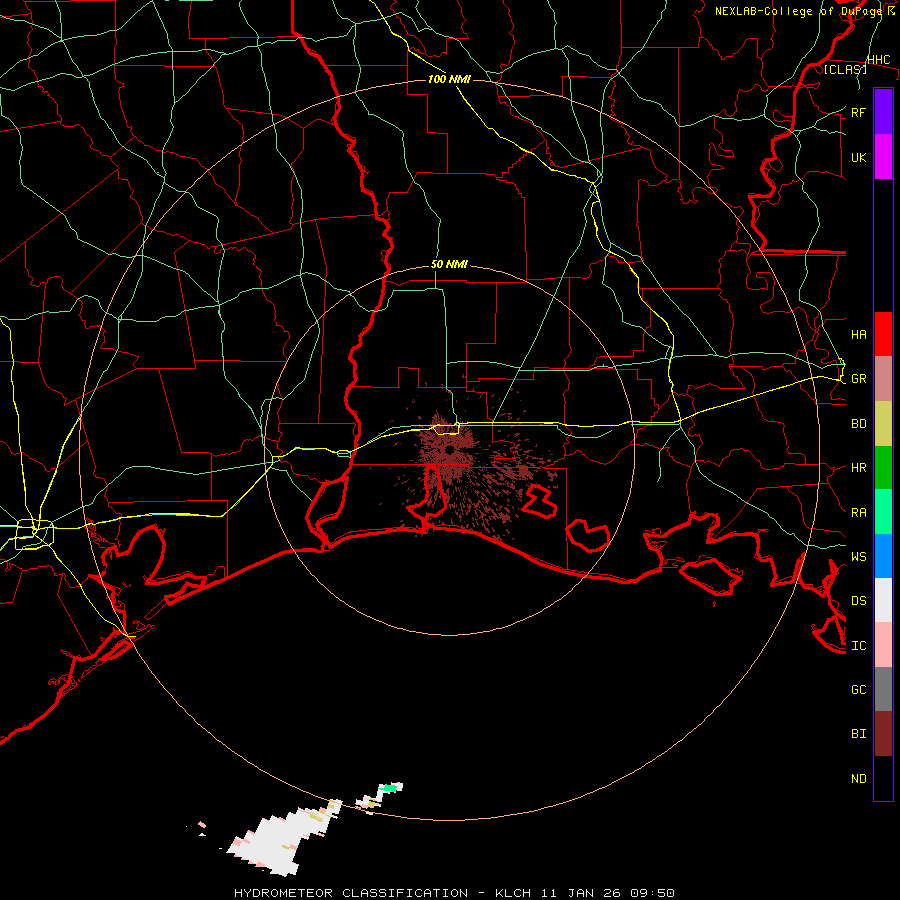Click the RA light green legend swatch
The image size is (900, 900).
tap(883, 512)
